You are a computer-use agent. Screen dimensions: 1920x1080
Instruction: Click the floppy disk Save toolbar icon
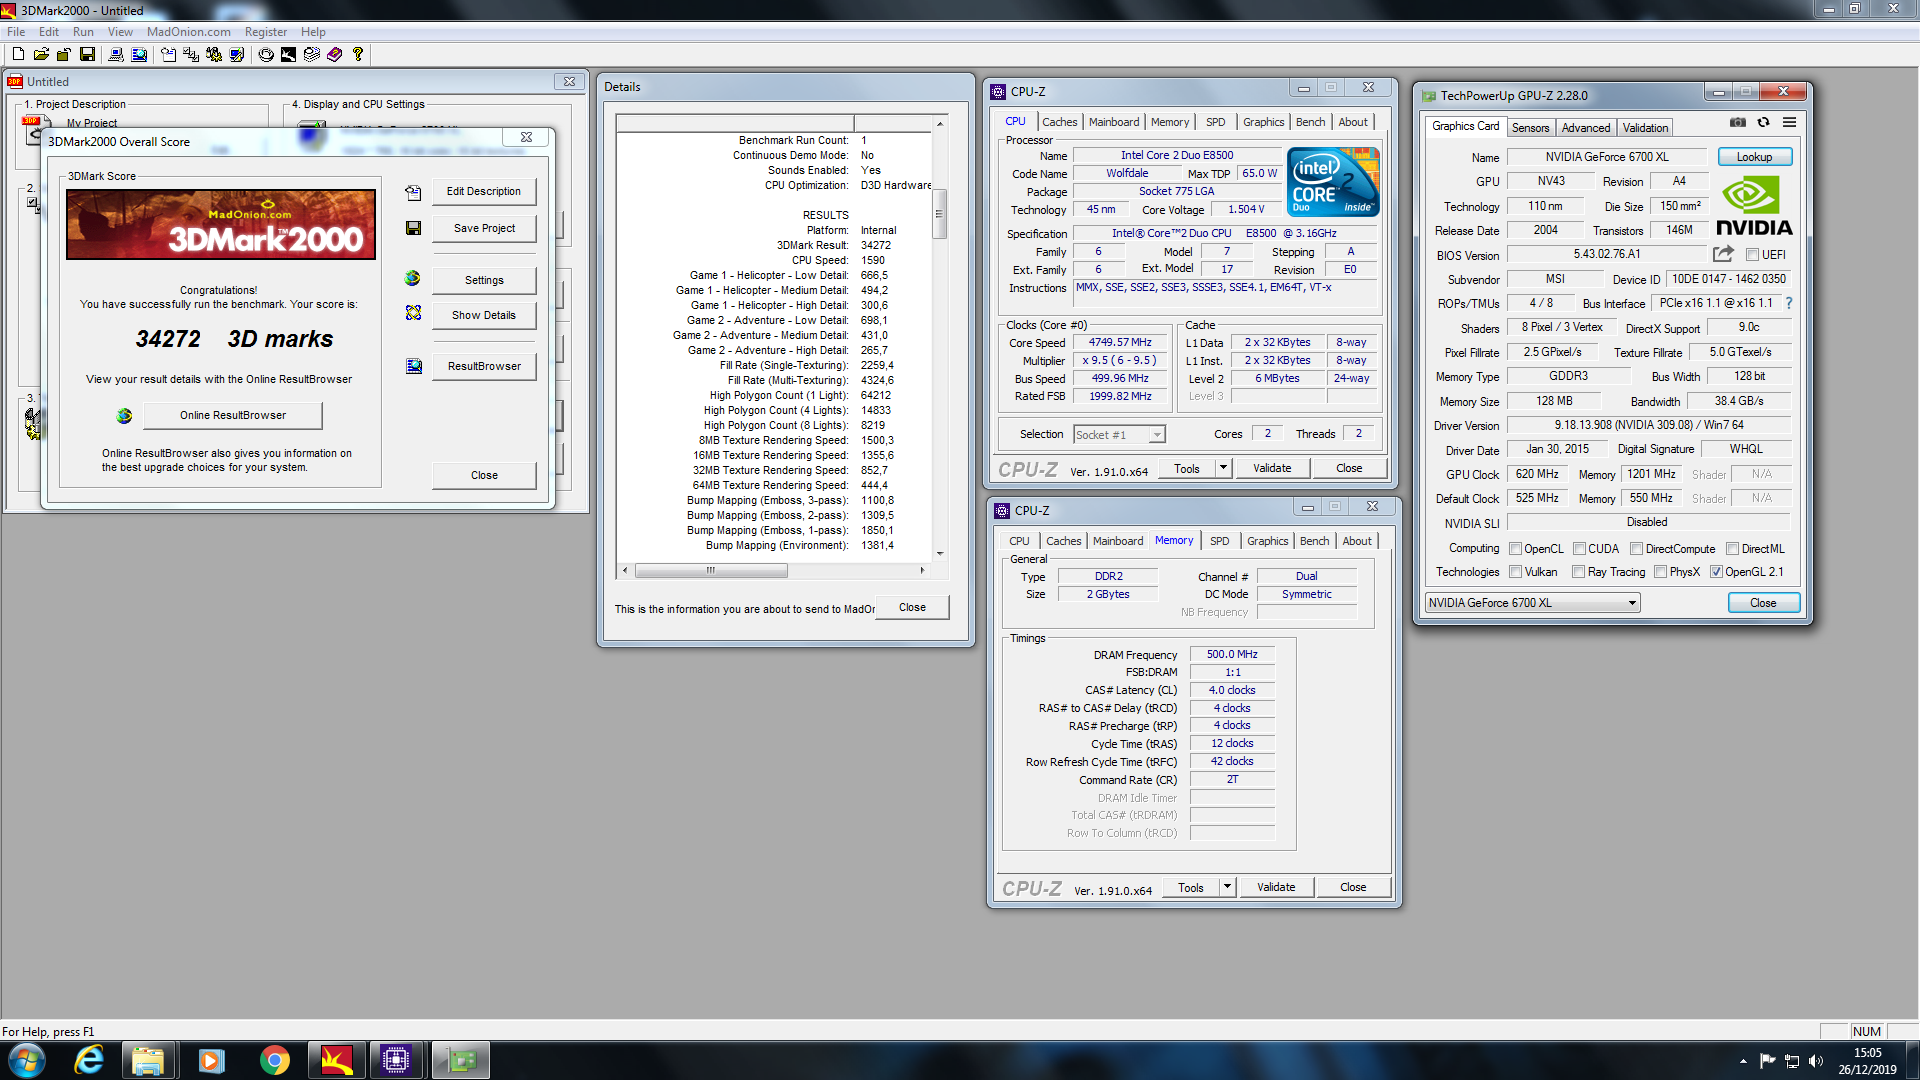[x=87, y=54]
